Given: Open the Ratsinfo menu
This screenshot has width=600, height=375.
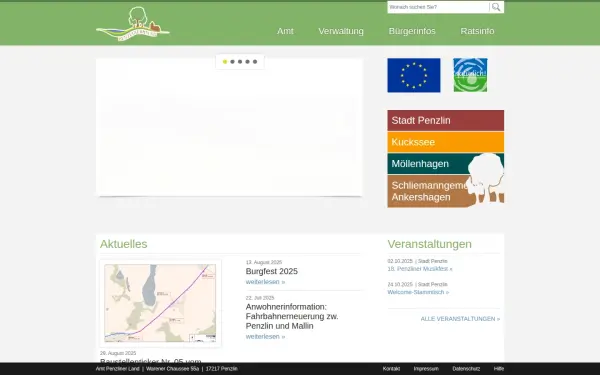Looking at the screenshot, I should (x=477, y=31).
